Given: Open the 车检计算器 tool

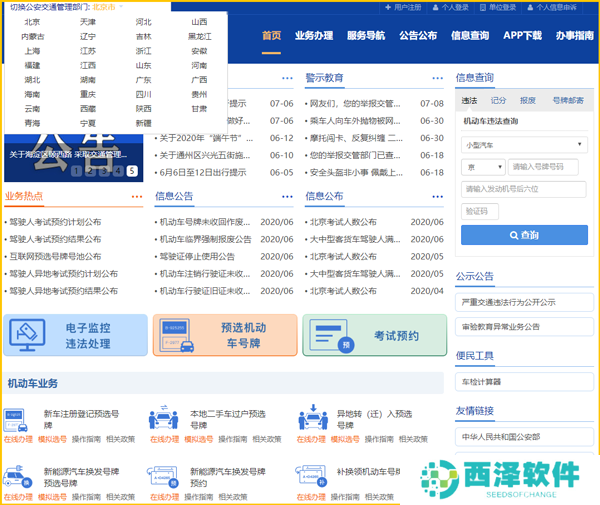Looking at the screenshot, I should coord(524,382).
